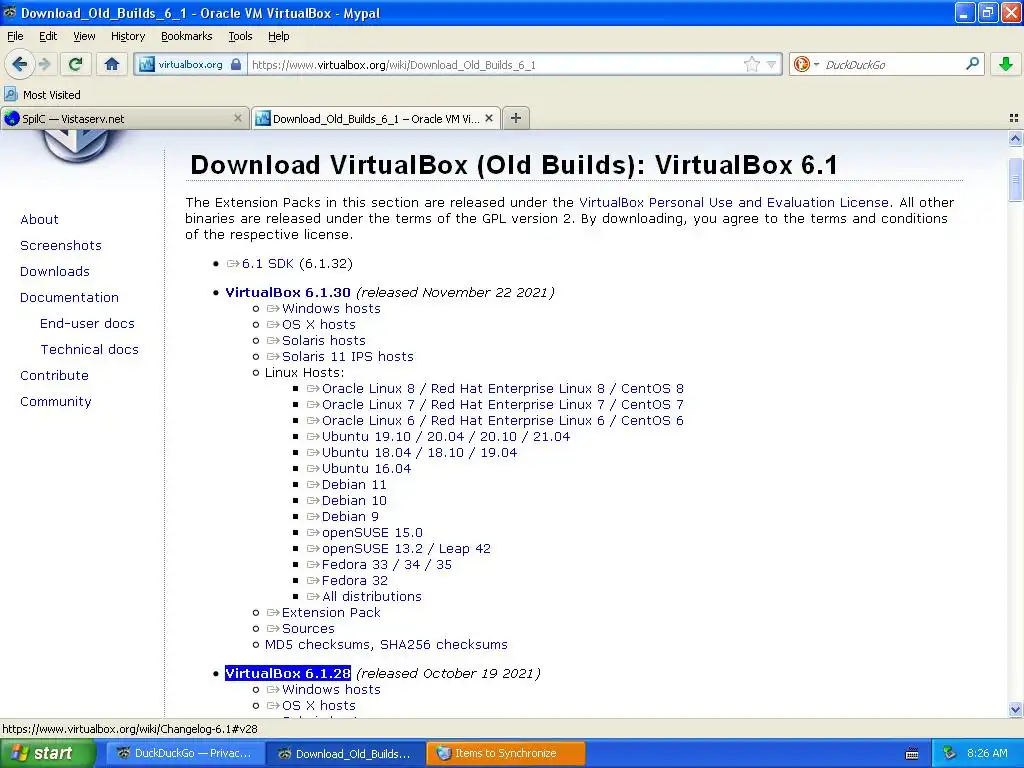The height and width of the screenshot is (768, 1024).
Task: Download 6.1.30 OS X hosts
Action: coord(319,325)
